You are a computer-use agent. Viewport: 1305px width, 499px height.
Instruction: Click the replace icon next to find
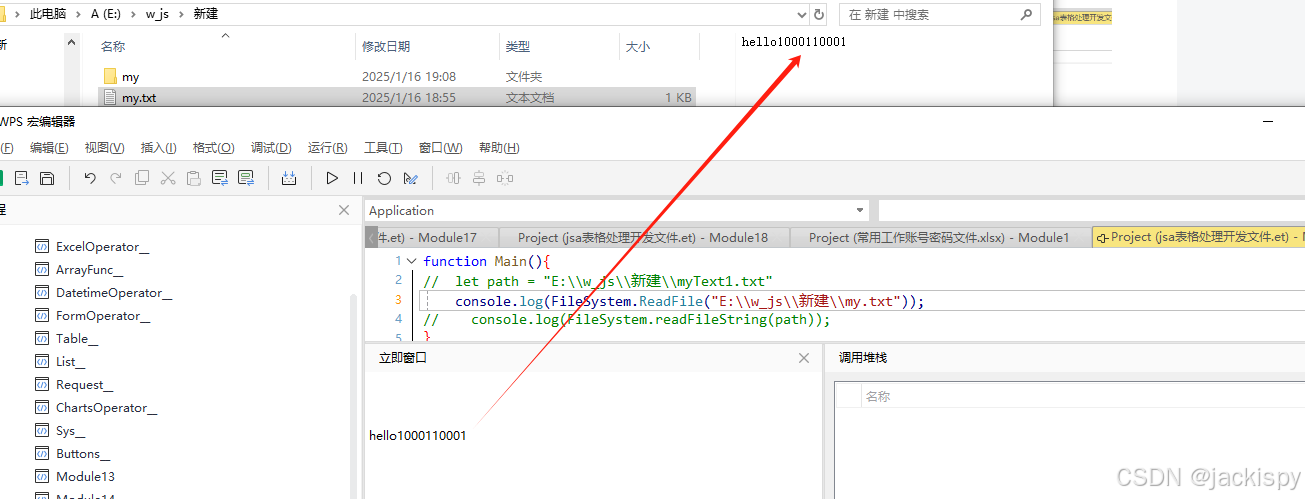pyautogui.click(x=246, y=178)
